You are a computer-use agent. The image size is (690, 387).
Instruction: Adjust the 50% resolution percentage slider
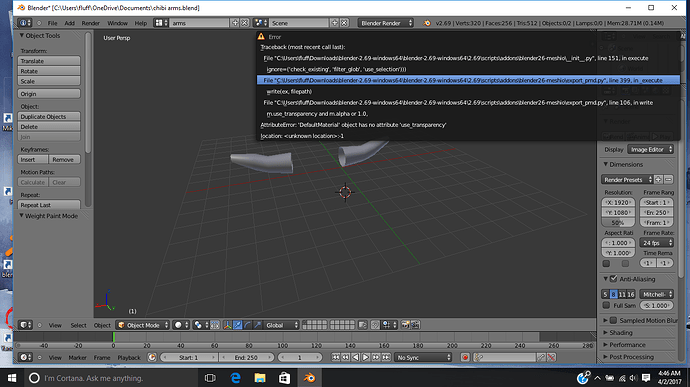point(618,222)
